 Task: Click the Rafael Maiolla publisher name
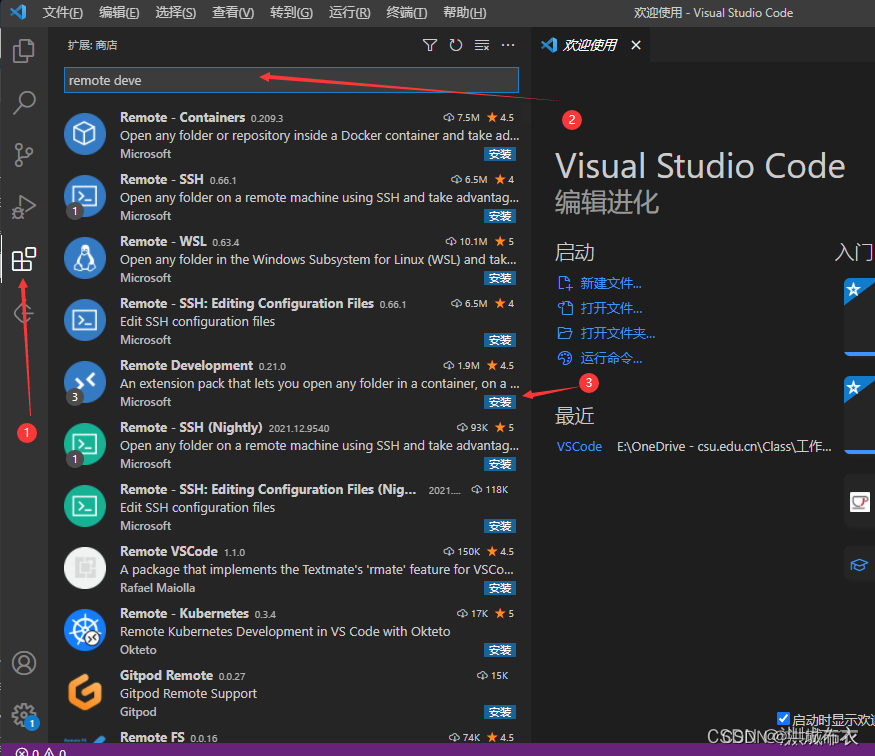pyautogui.click(x=157, y=588)
